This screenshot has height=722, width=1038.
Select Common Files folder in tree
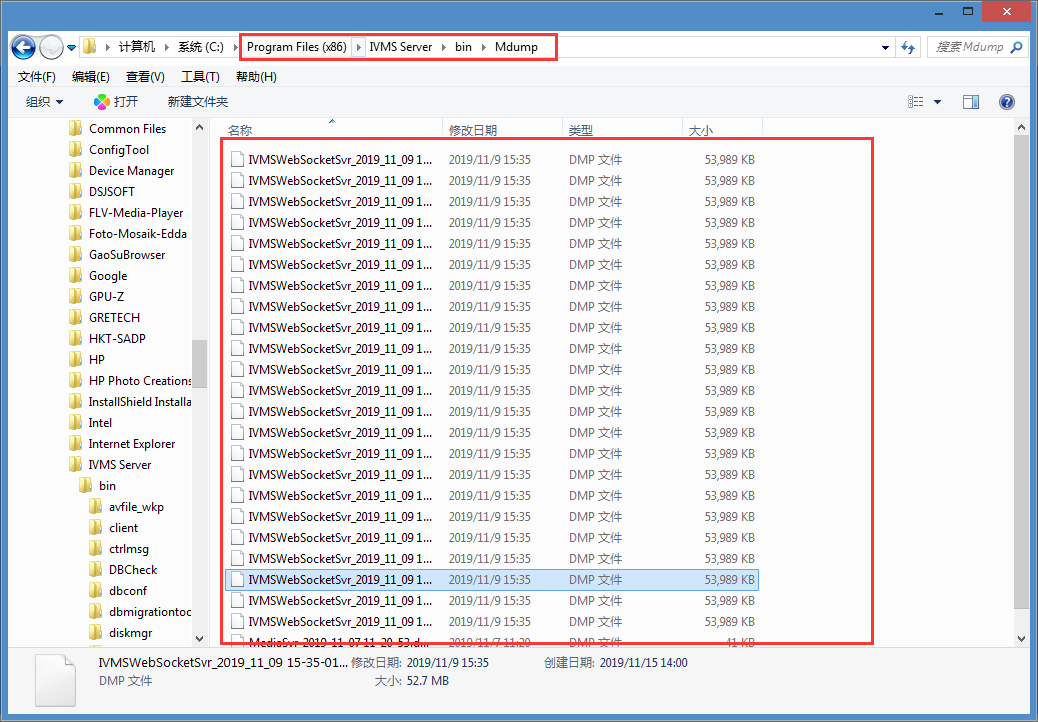click(x=127, y=129)
